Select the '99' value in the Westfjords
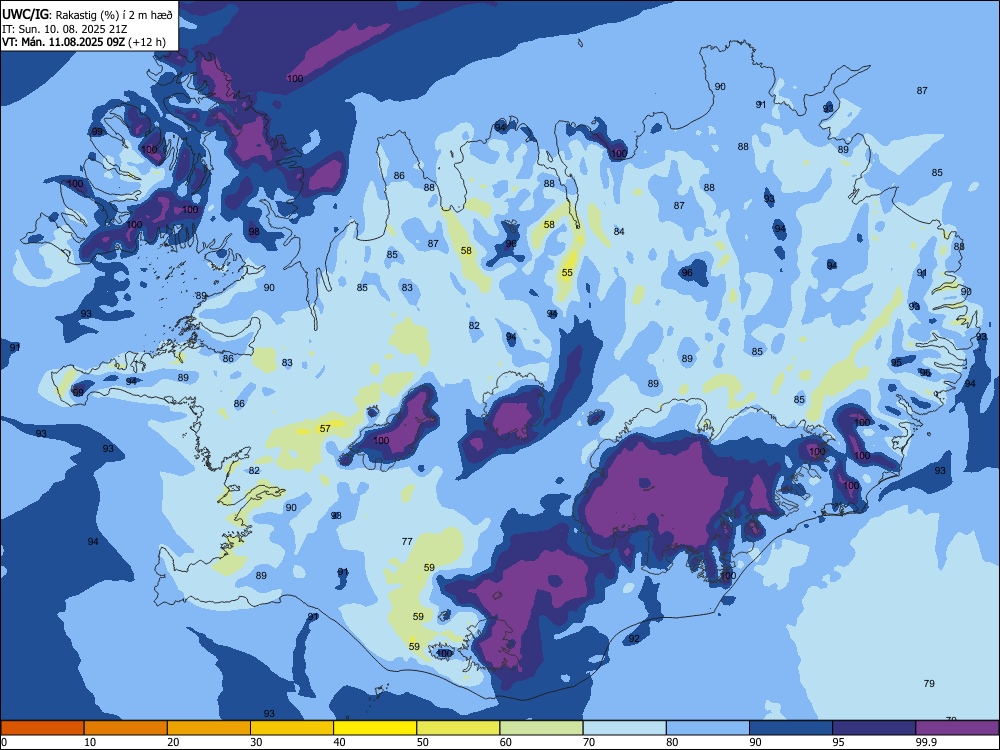Screen dimensions: 1000x750 97,132
